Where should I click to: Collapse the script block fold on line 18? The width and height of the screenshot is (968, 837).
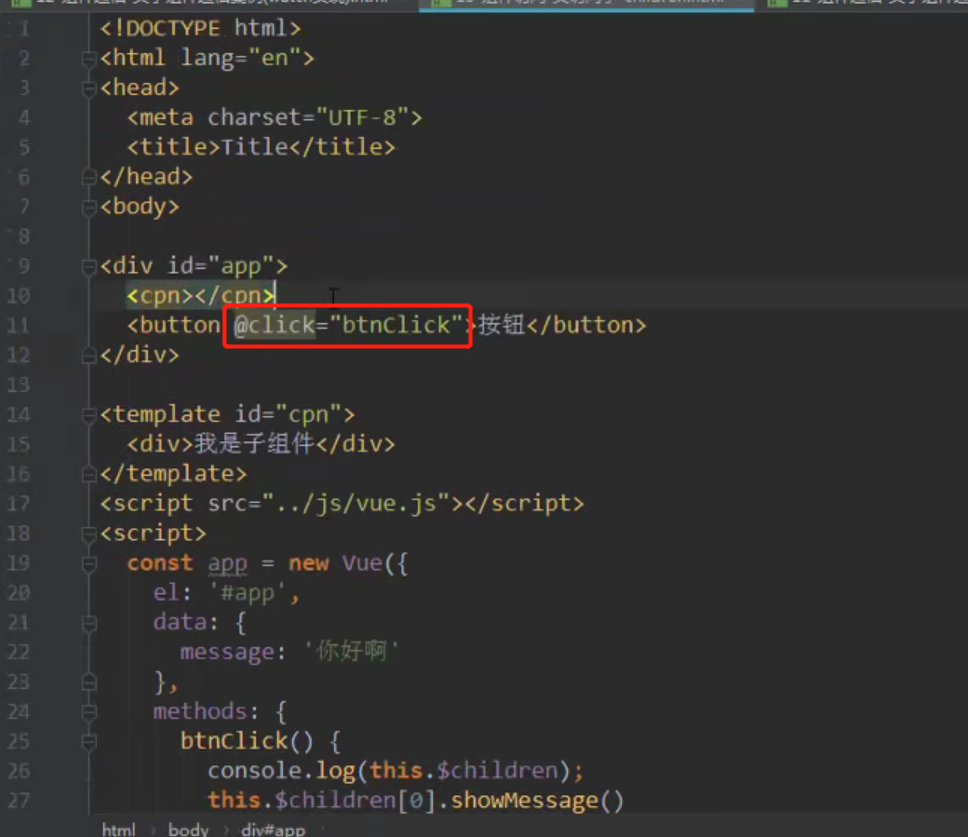click(x=88, y=534)
